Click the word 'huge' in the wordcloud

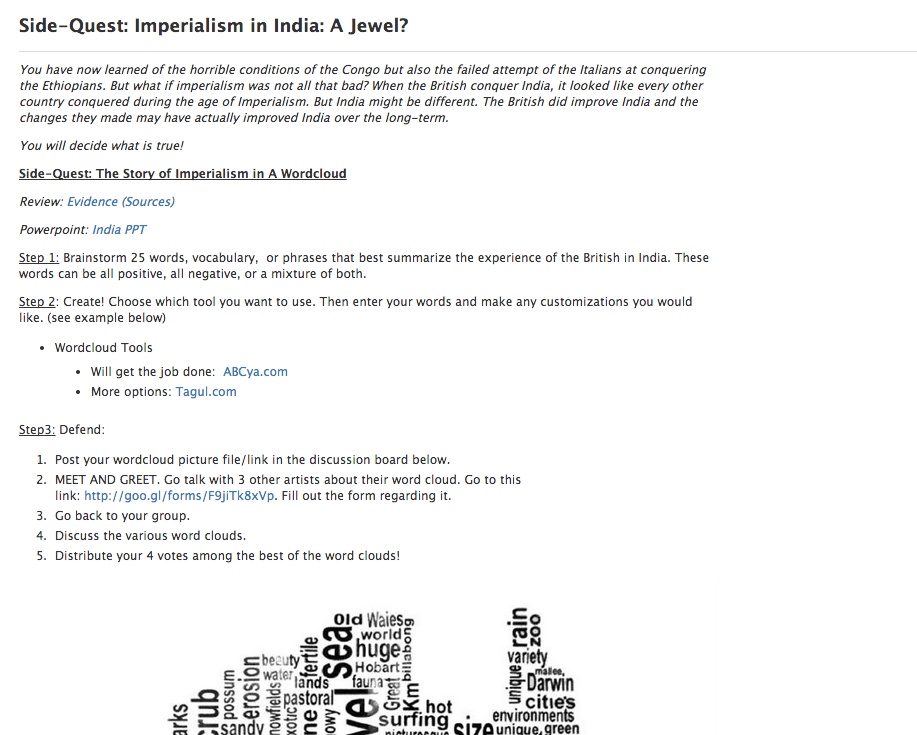(x=378, y=648)
